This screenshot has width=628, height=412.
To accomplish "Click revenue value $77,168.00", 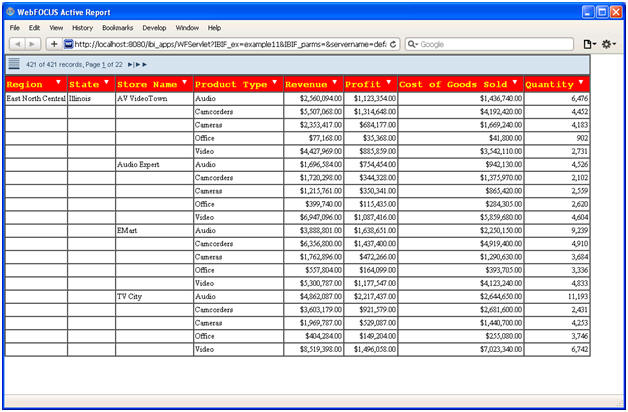I will tap(325, 138).
